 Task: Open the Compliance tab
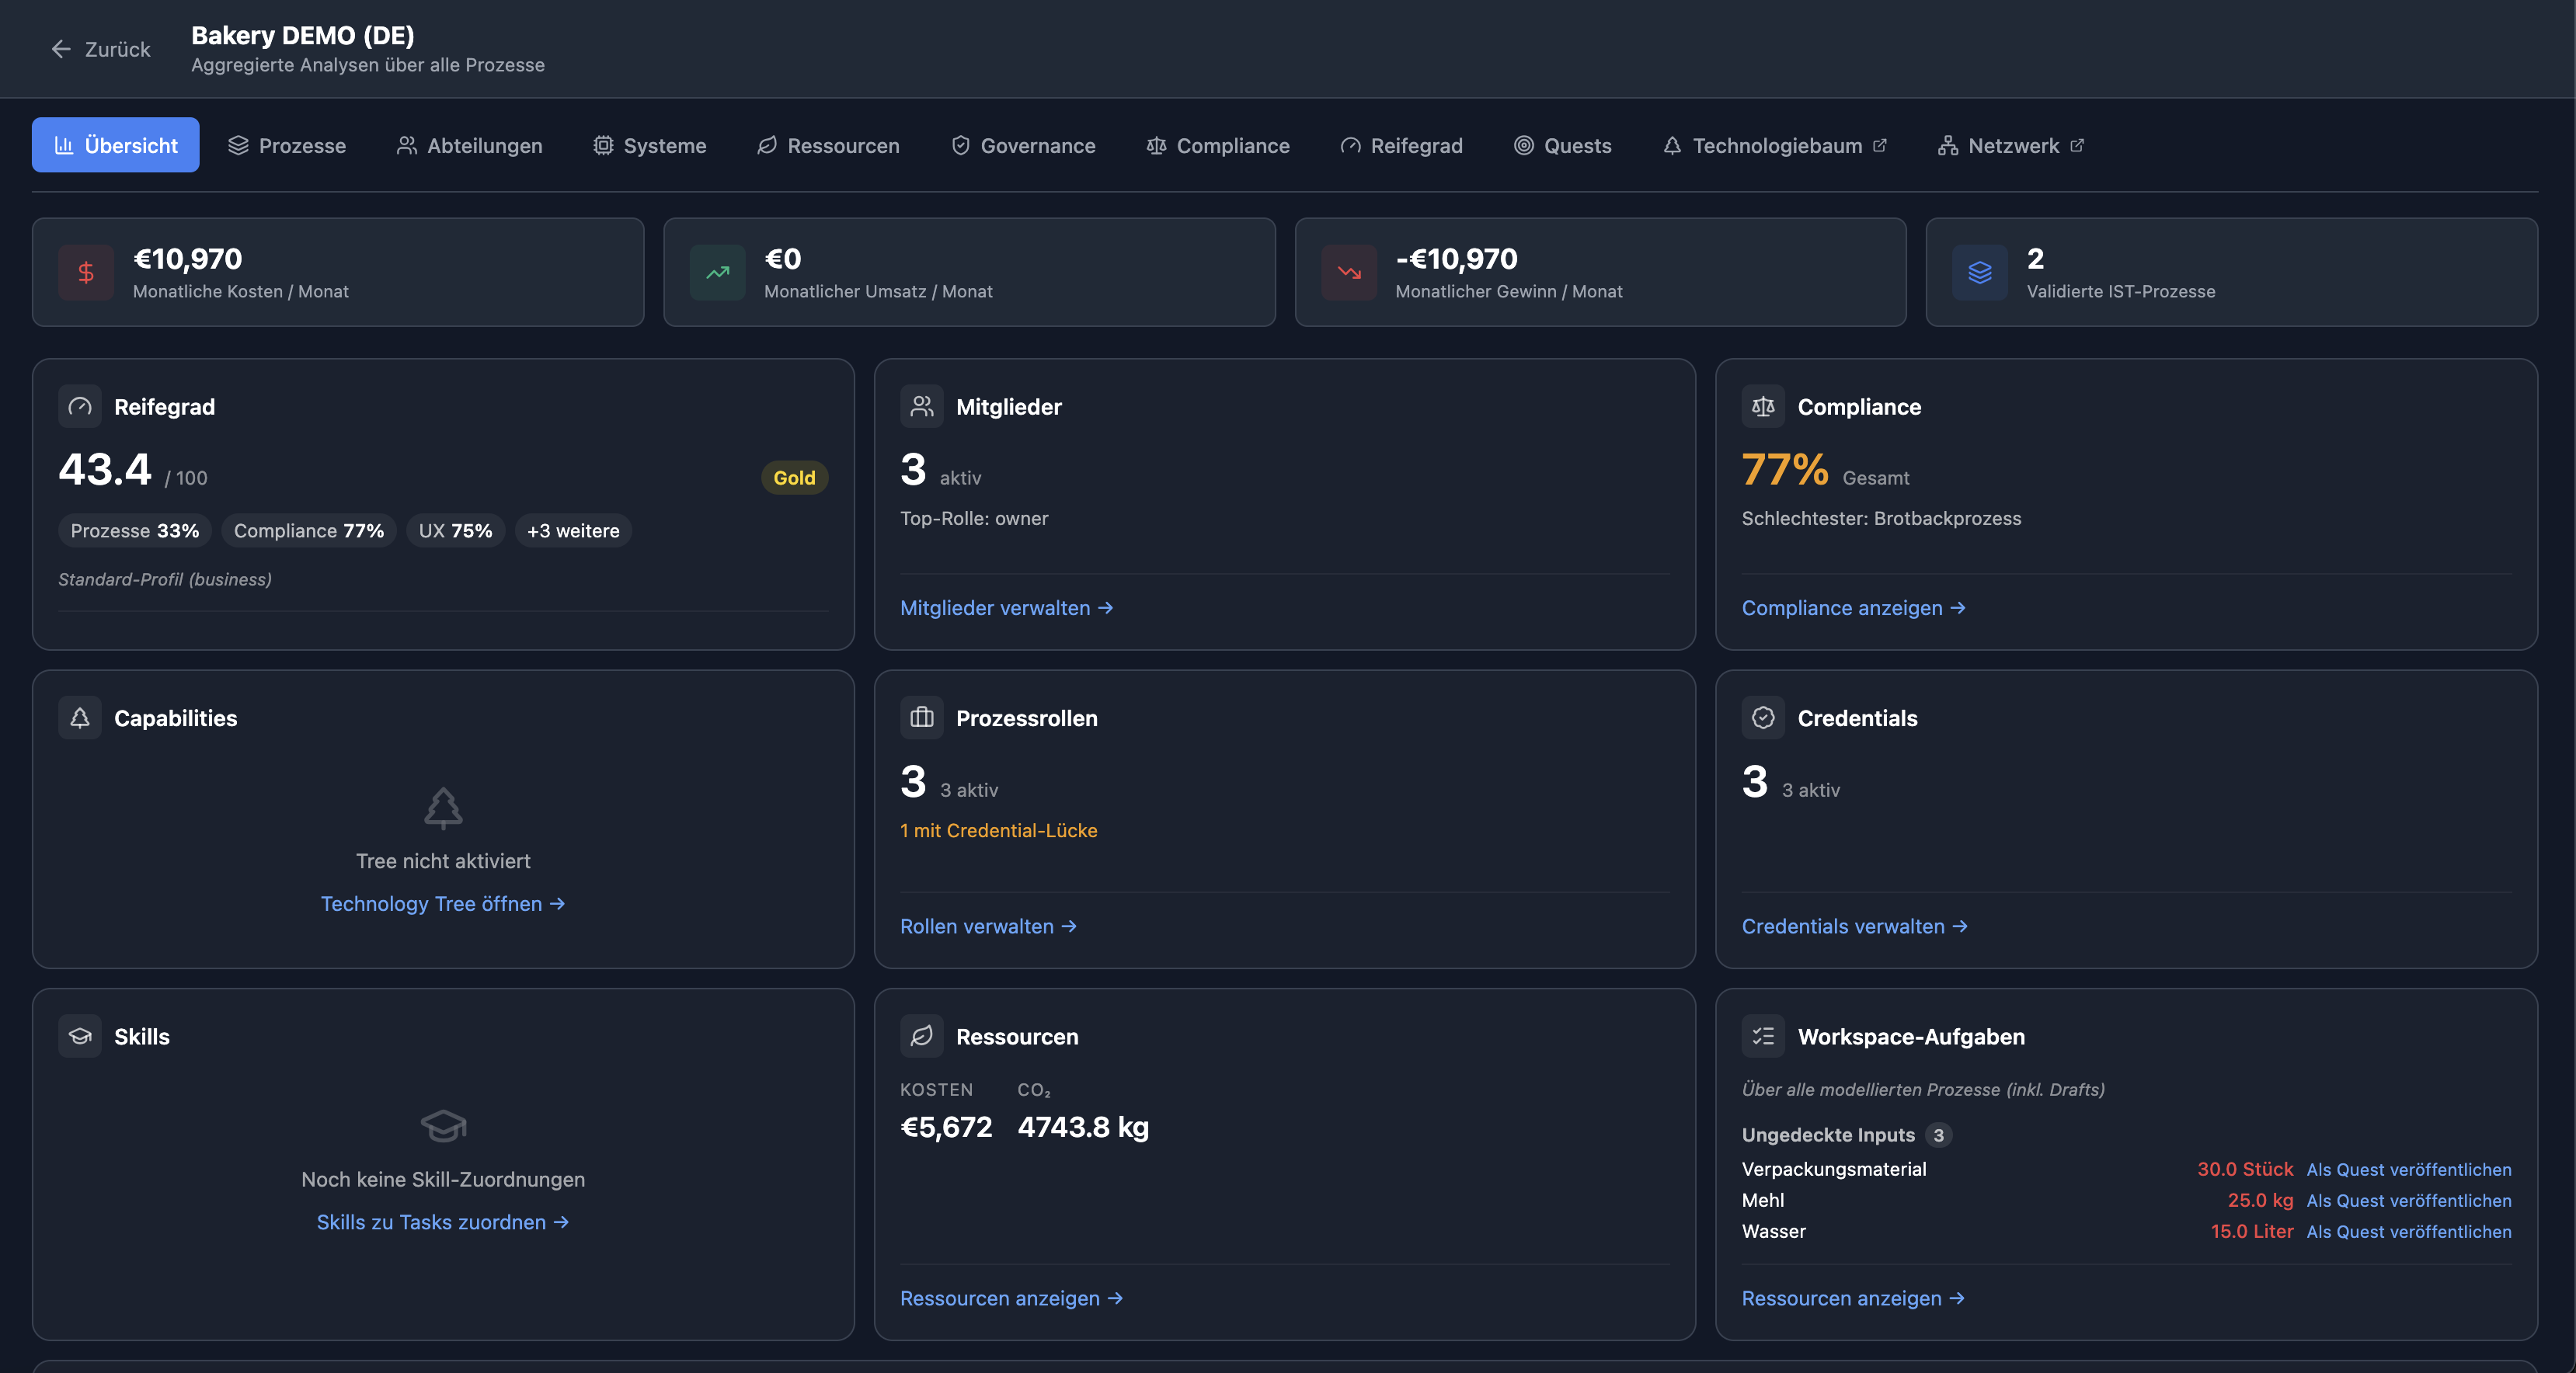coord(1217,145)
